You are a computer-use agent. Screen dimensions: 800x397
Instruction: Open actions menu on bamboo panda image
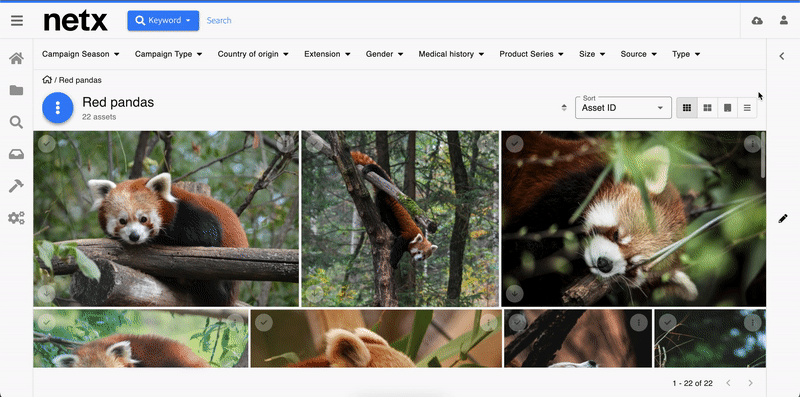point(753,144)
